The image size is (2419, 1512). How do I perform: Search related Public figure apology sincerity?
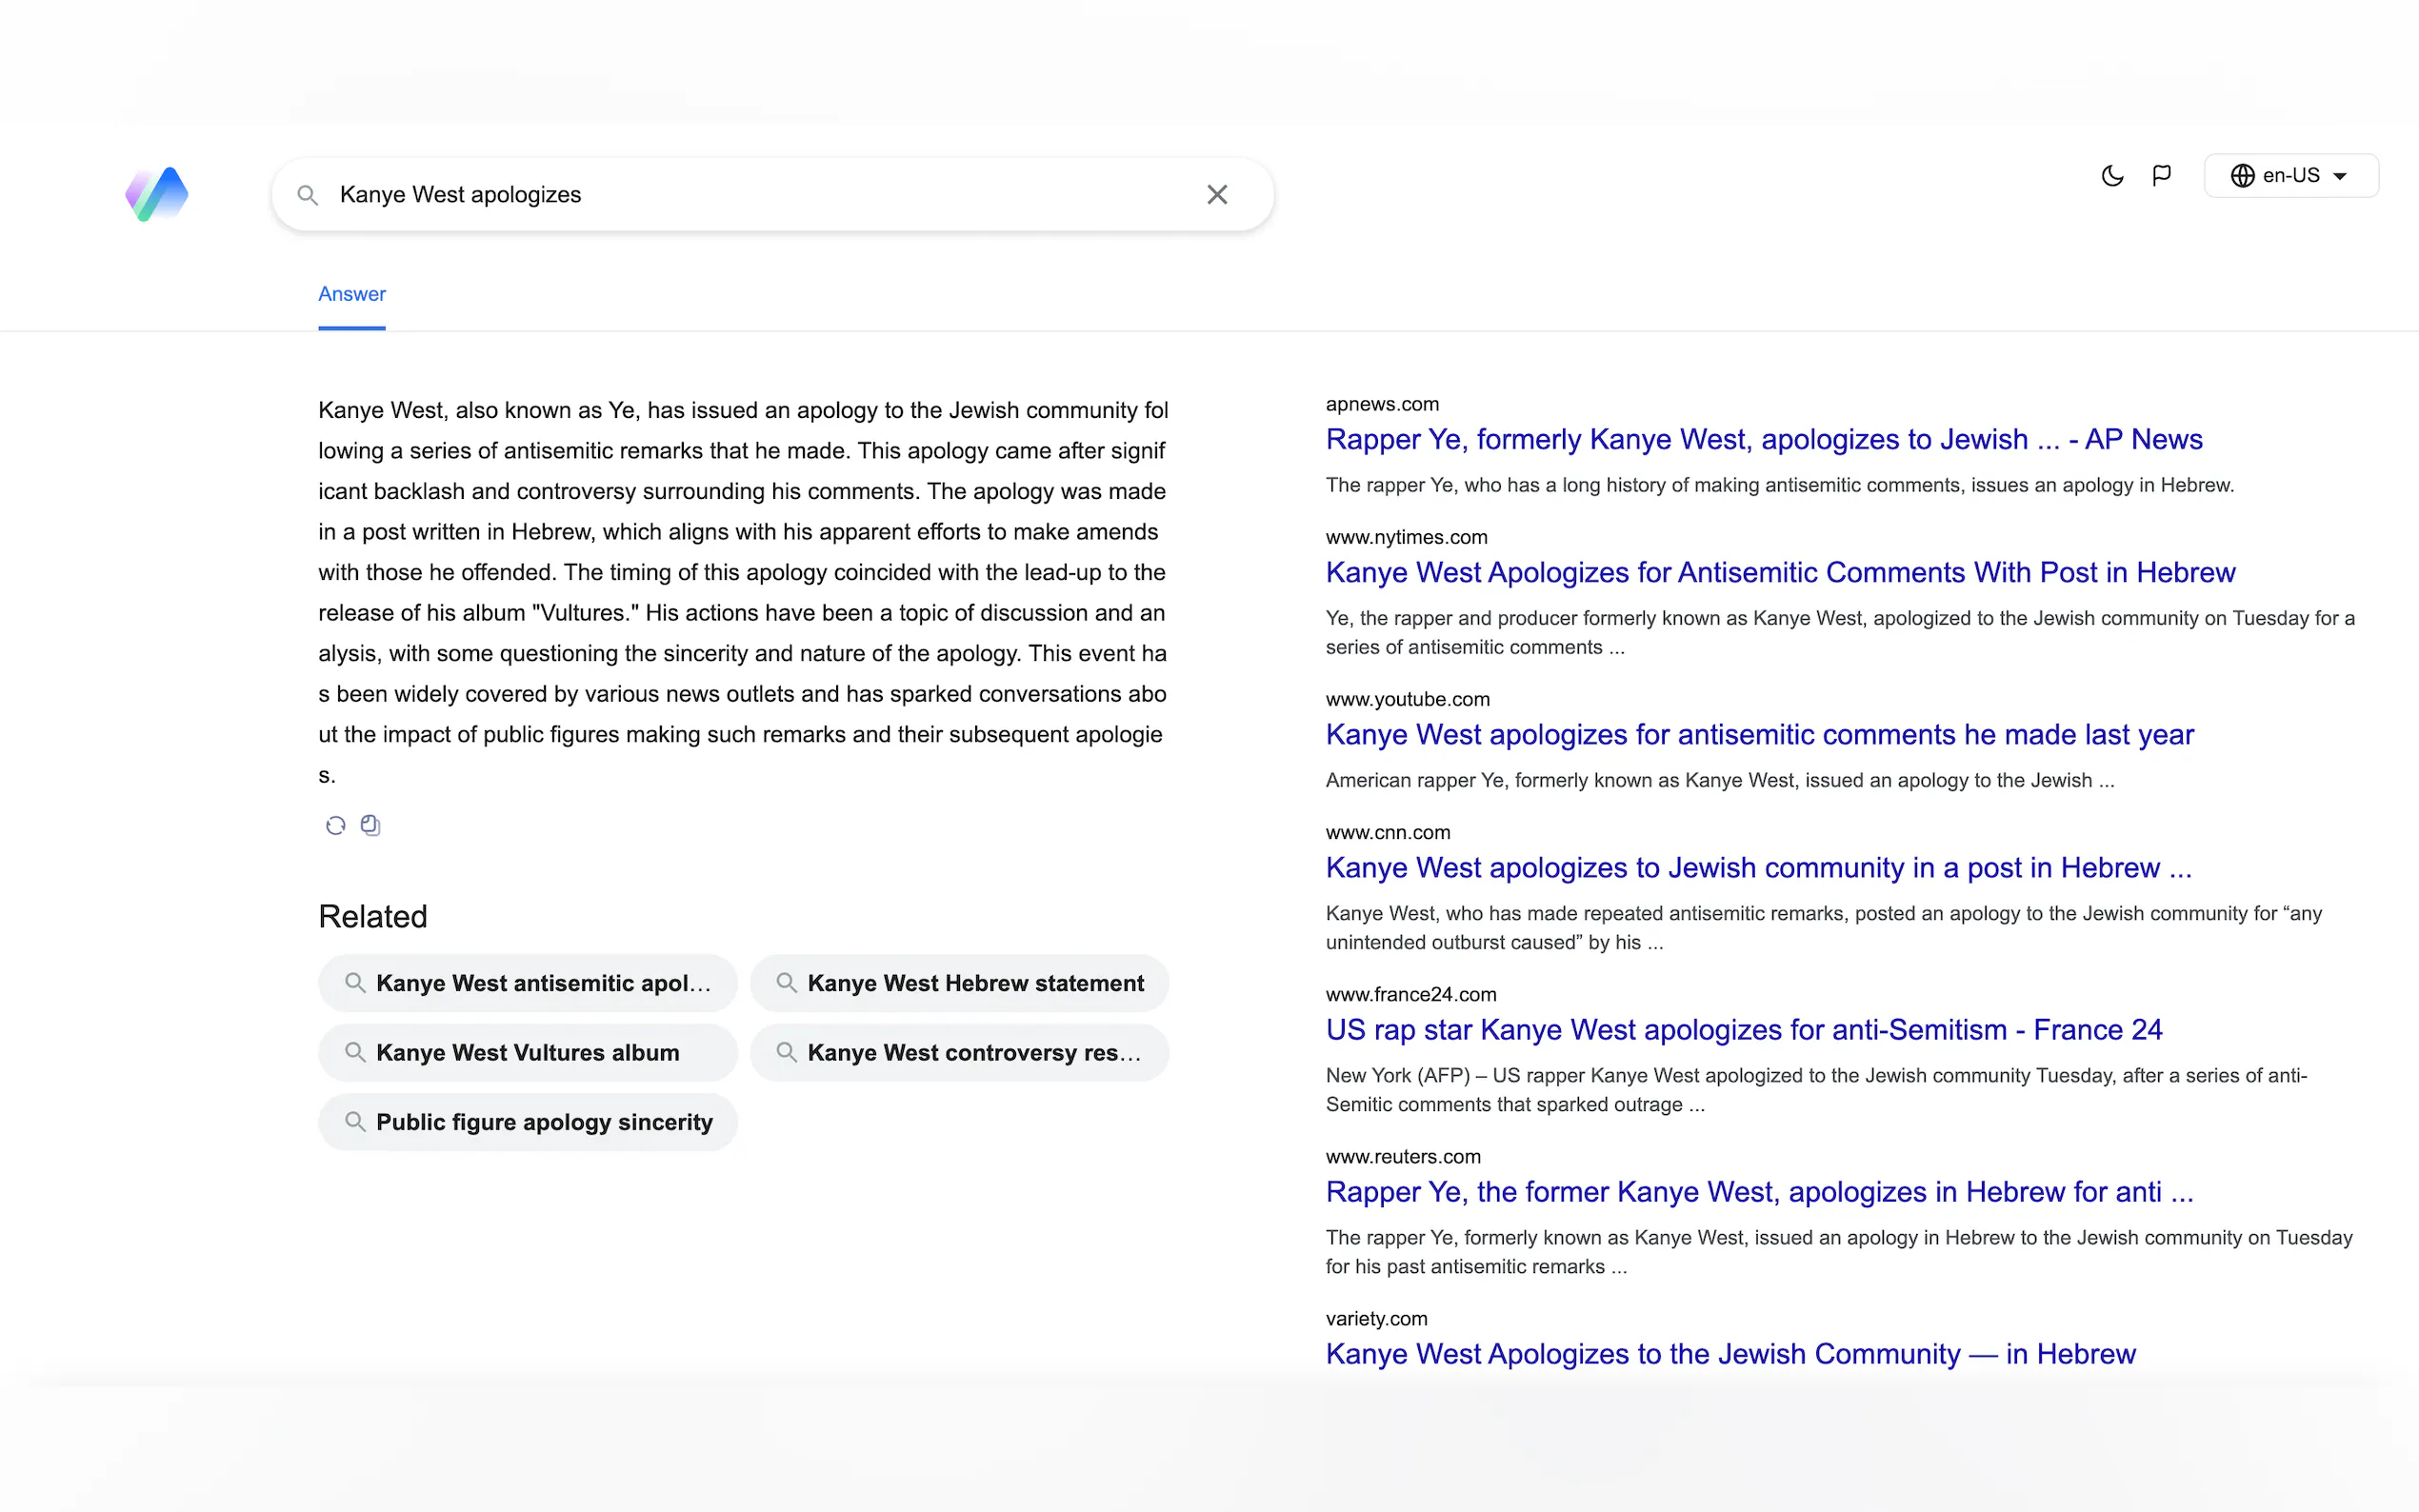point(528,1122)
